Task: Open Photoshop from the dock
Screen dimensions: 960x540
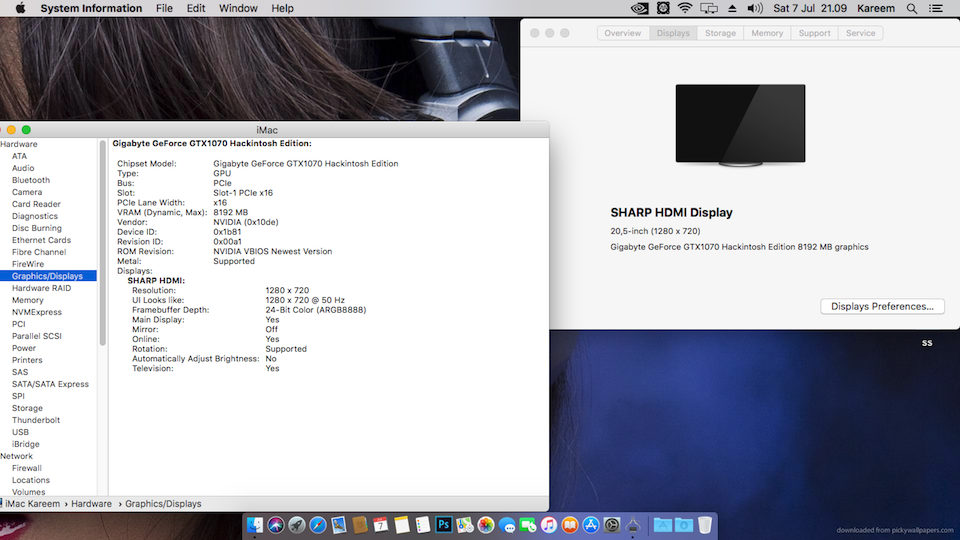Action: 444,525
